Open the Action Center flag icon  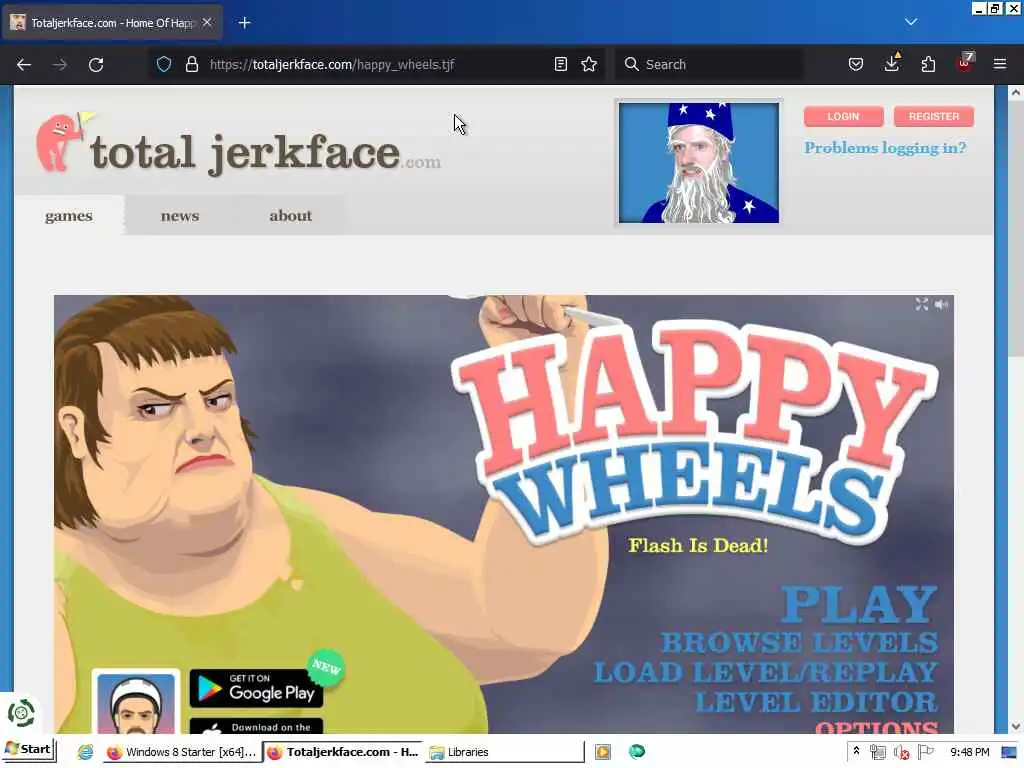click(925, 752)
